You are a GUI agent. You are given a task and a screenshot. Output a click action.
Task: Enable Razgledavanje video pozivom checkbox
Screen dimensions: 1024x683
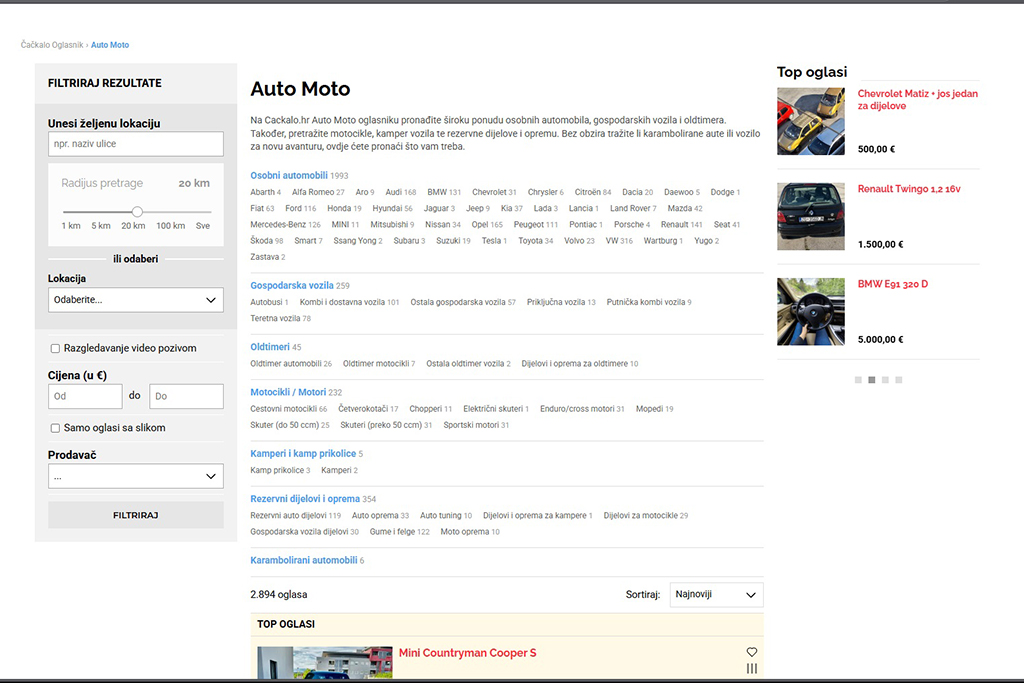[56, 349]
